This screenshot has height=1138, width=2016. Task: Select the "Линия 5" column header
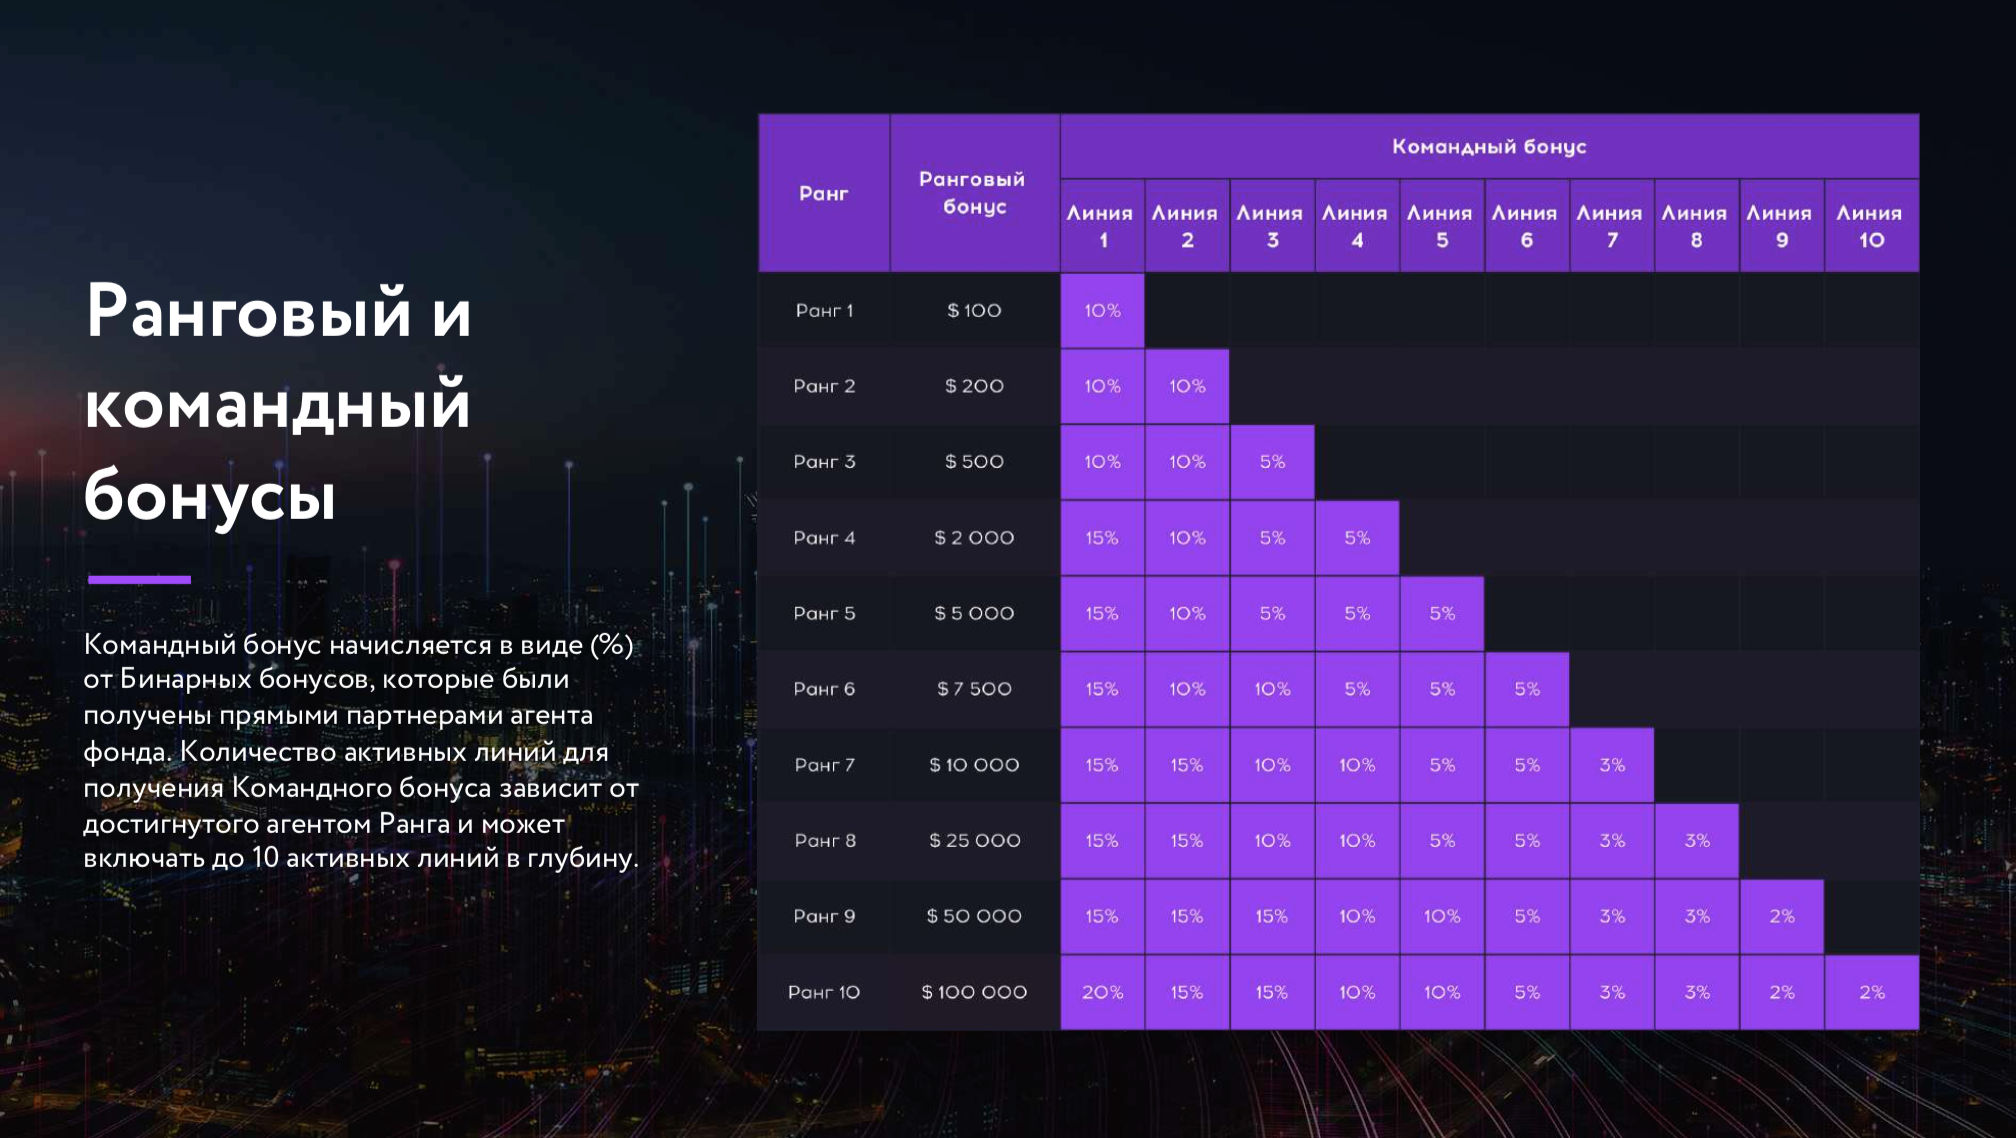pyautogui.click(x=1441, y=226)
